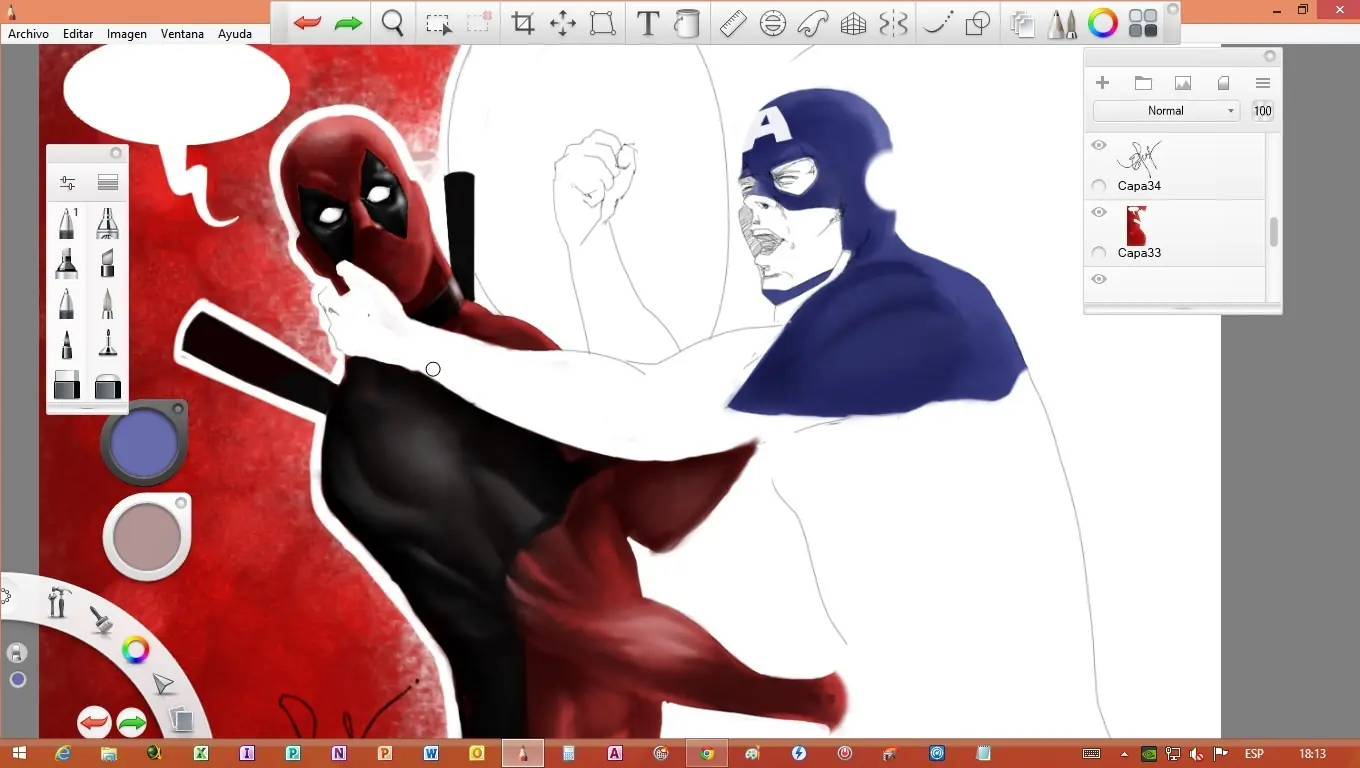The height and width of the screenshot is (768, 1360).
Task: Toggle the Symmetry tool in toolbar
Action: point(893,23)
